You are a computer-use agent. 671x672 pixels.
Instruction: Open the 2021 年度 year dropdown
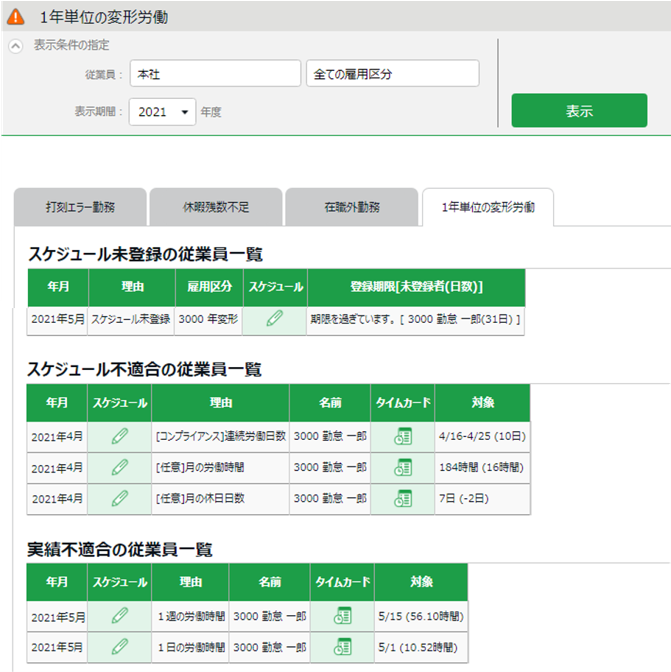click(x=162, y=112)
